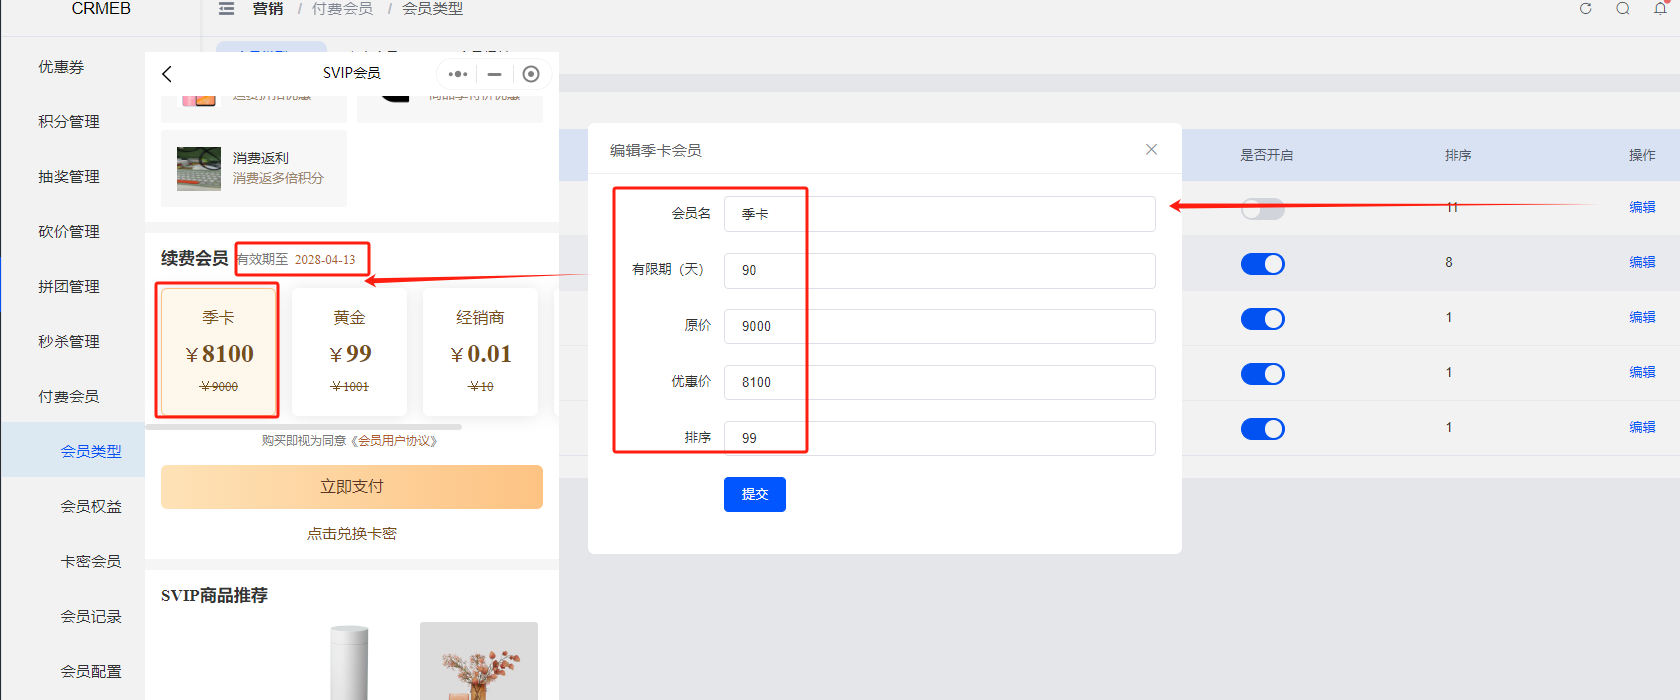Click the 优惠价 input field
Viewport: 1680px width, 700px height.
[940, 382]
